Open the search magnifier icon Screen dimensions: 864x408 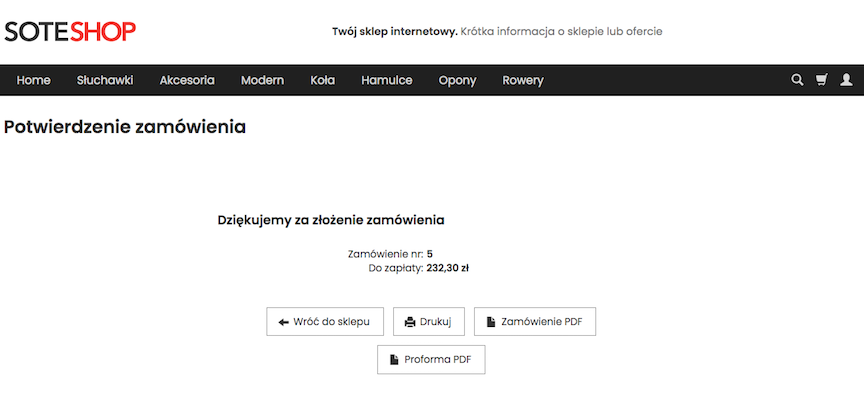click(x=797, y=80)
